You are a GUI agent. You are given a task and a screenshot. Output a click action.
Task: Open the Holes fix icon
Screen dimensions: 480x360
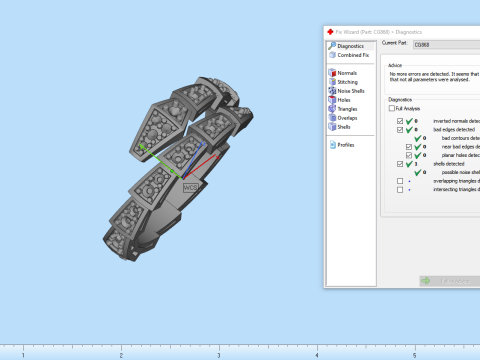(x=332, y=100)
